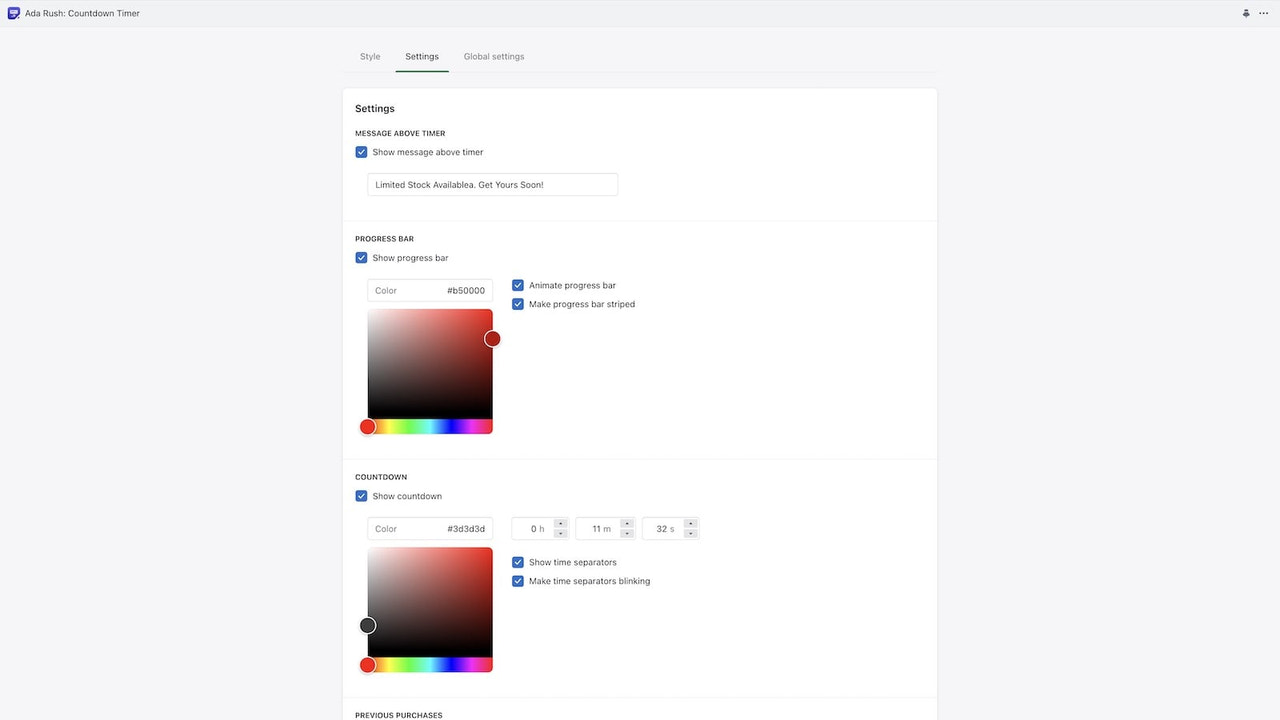The image size is (1280, 720).
Task: Increment the hours value with the up arrow
Action: click(x=562, y=524)
